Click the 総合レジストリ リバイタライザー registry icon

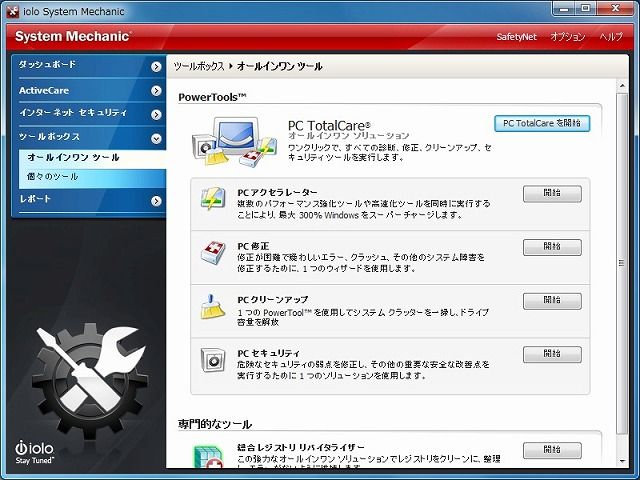coord(209,457)
